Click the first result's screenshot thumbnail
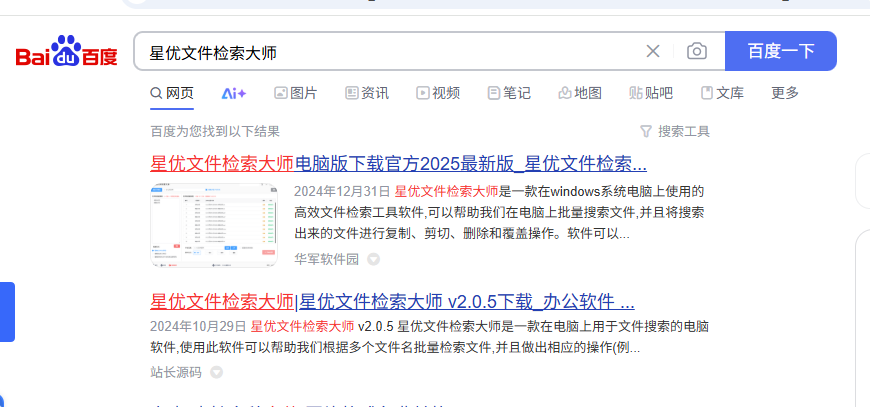Screen dimensions: 870x407 tap(214, 226)
